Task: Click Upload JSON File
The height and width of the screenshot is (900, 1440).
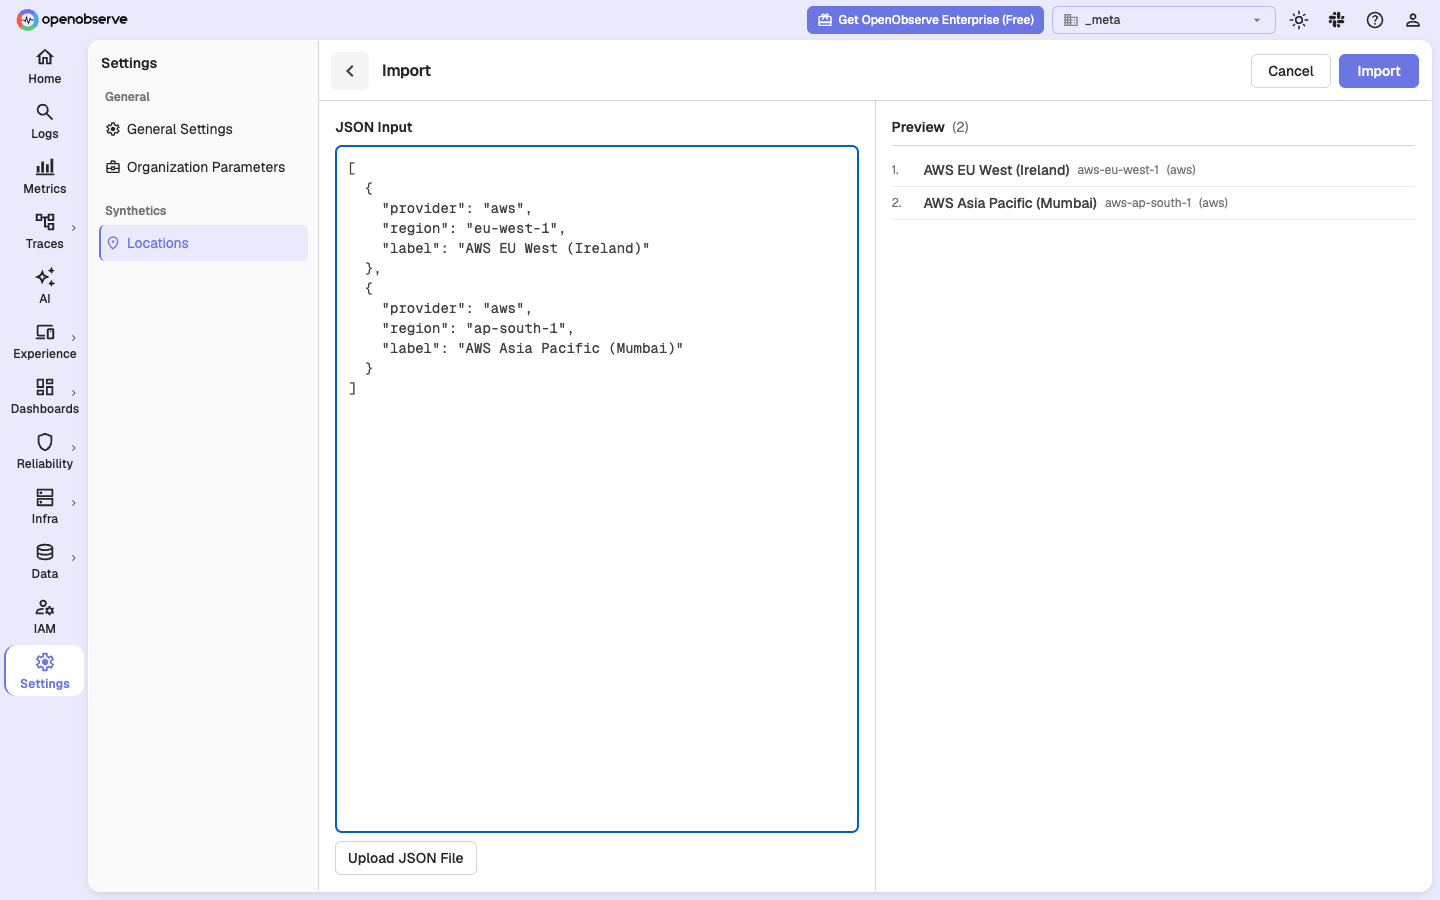Action: pos(406,858)
